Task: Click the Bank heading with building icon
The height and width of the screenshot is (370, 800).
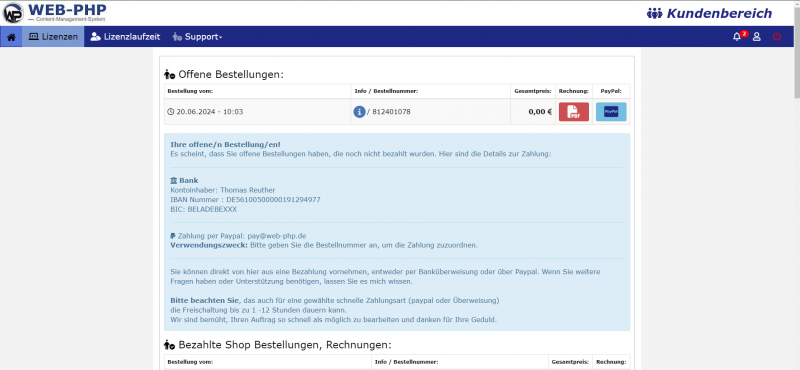Action: 184,181
